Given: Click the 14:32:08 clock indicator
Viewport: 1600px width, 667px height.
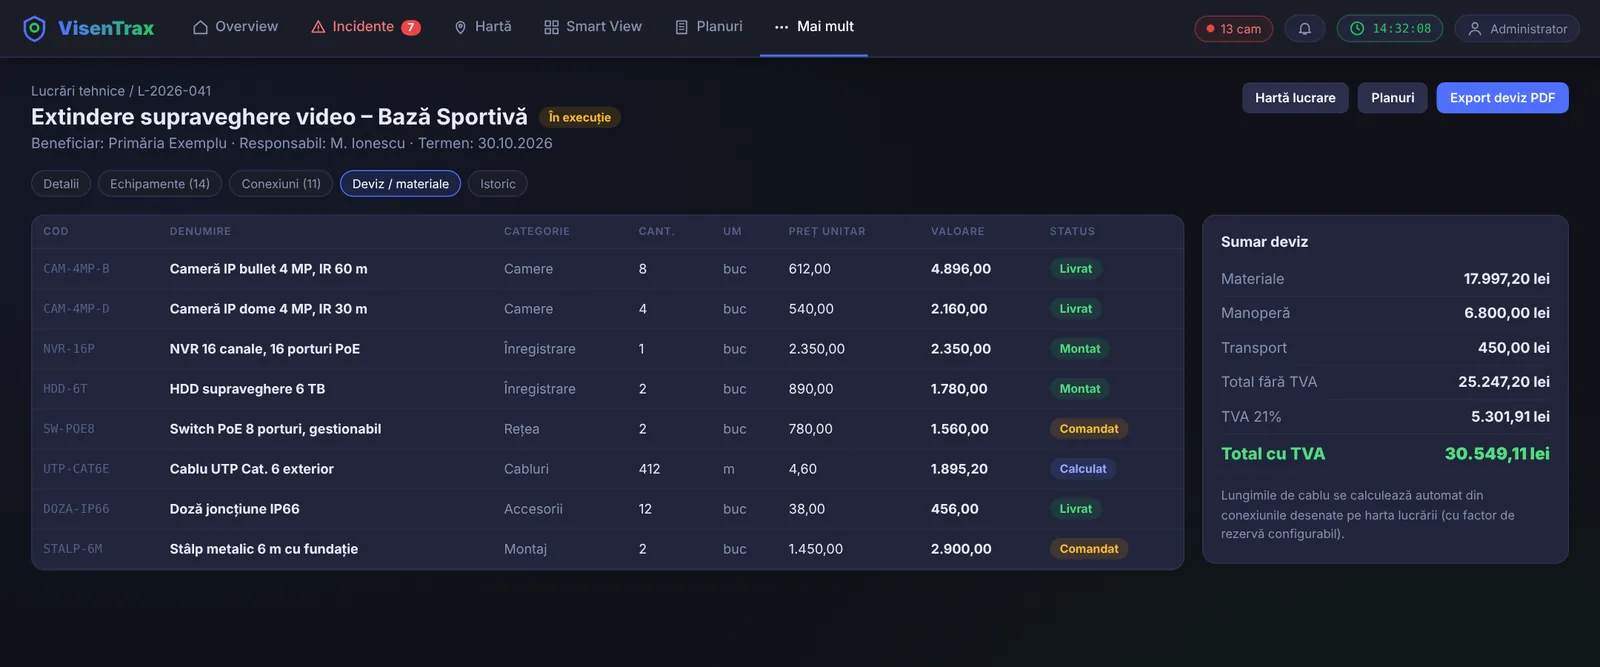Looking at the screenshot, I should [x=1390, y=29].
